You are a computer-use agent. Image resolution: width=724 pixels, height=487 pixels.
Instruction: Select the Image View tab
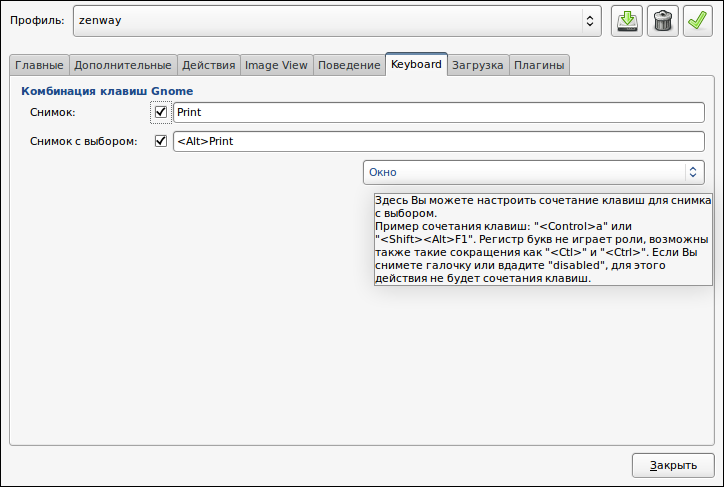(x=276, y=65)
